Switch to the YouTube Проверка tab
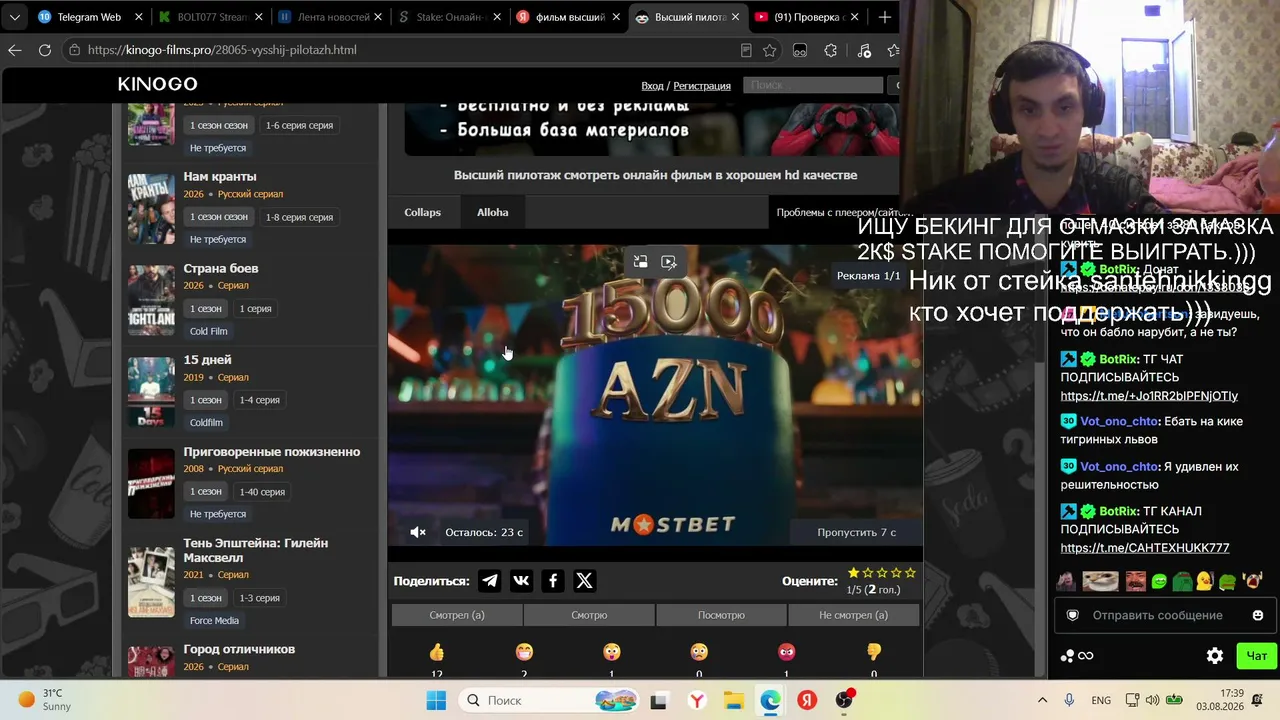Viewport: 1280px width, 720px height. (x=808, y=17)
